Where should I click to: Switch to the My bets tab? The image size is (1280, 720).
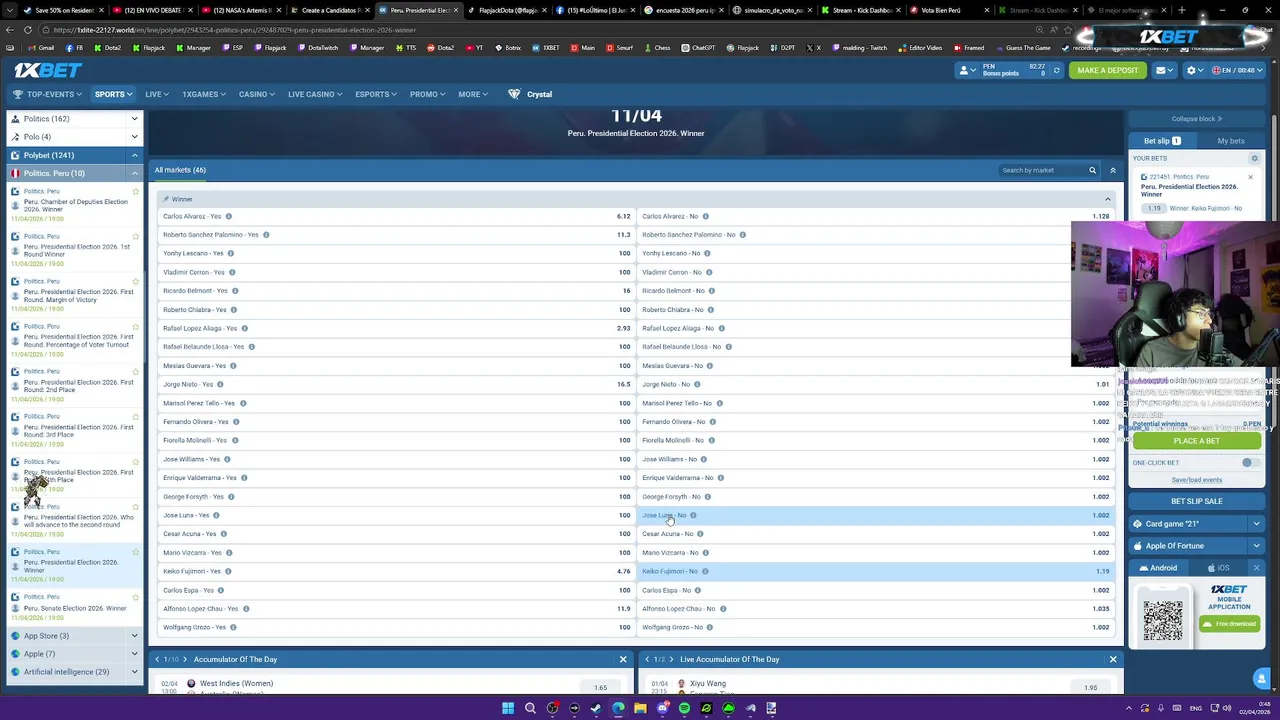pyautogui.click(x=1230, y=141)
